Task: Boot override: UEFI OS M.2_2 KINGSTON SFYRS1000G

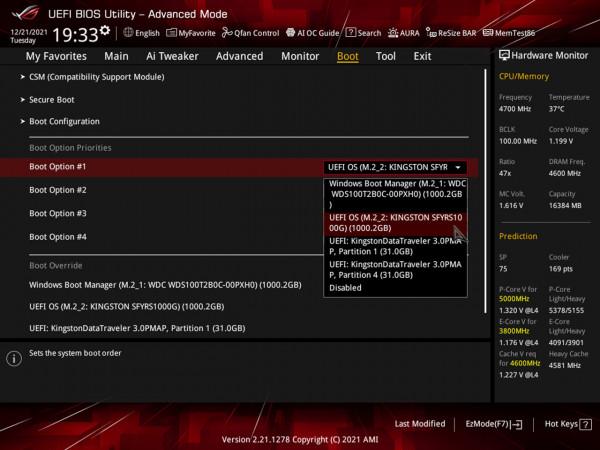Action: coord(127,307)
